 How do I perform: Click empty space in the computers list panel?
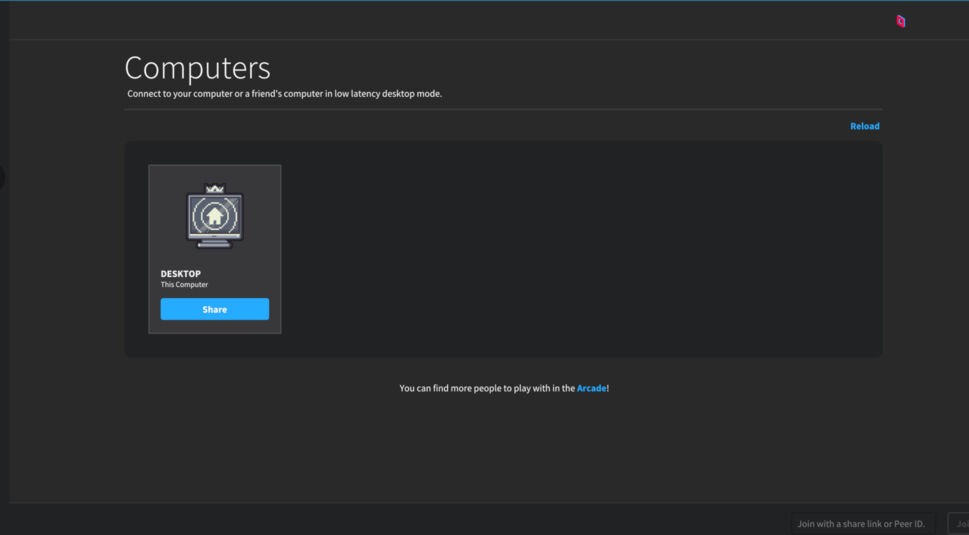[x=580, y=250]
